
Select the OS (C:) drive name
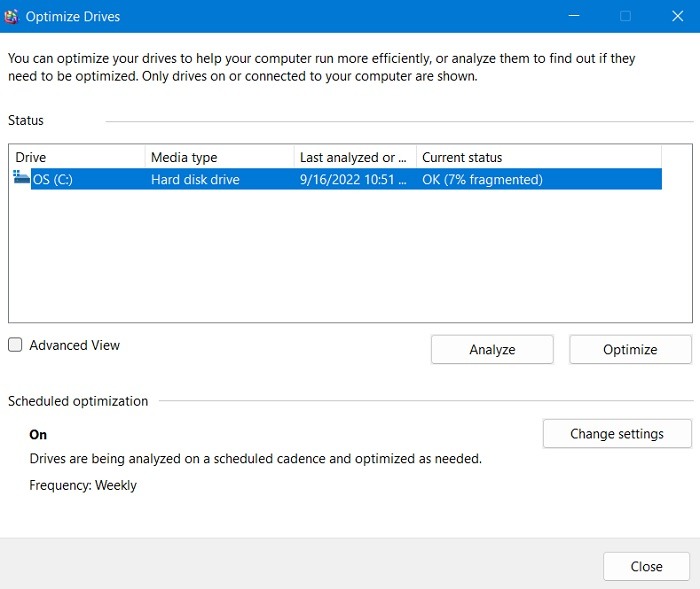tap(50, 180)
